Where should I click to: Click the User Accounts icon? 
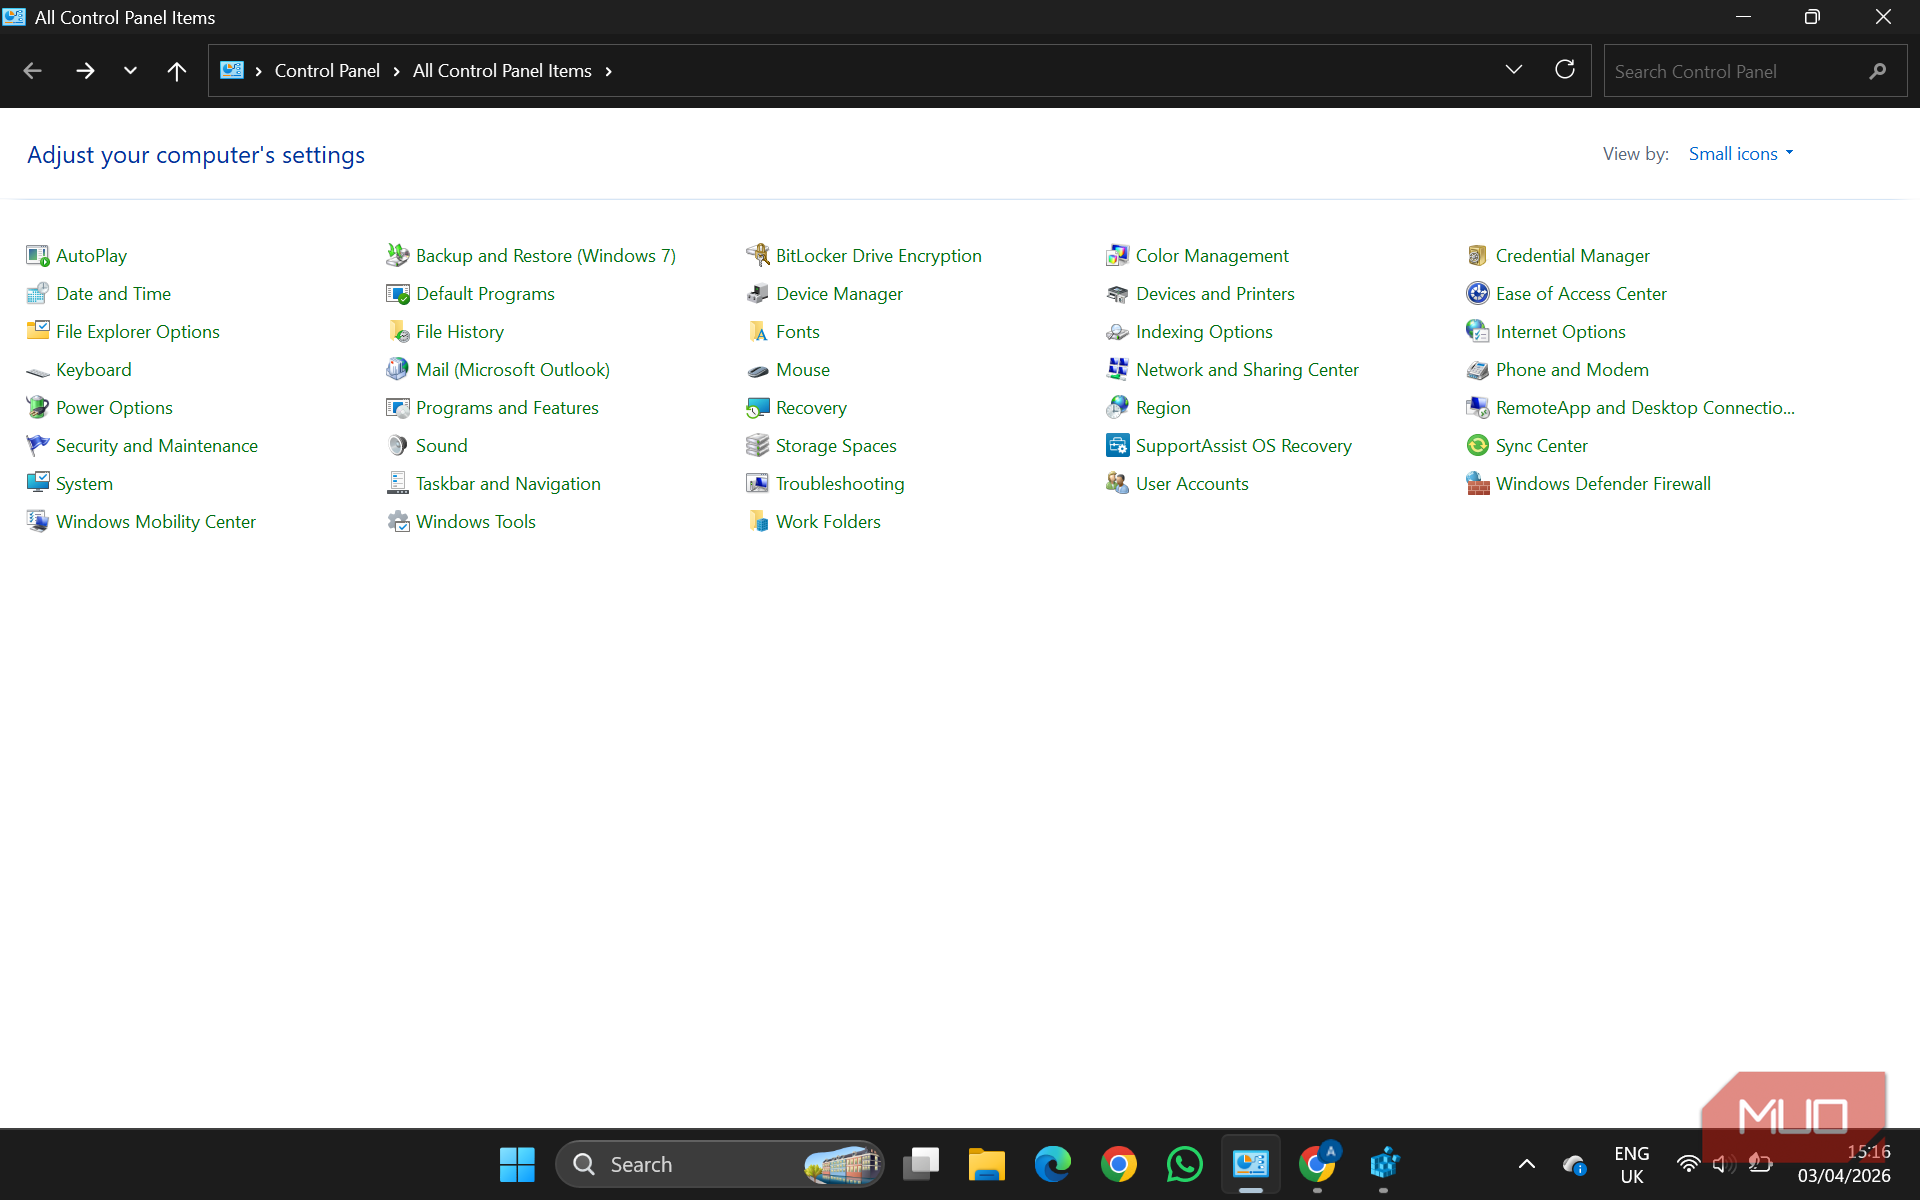tap(1118, 484)
